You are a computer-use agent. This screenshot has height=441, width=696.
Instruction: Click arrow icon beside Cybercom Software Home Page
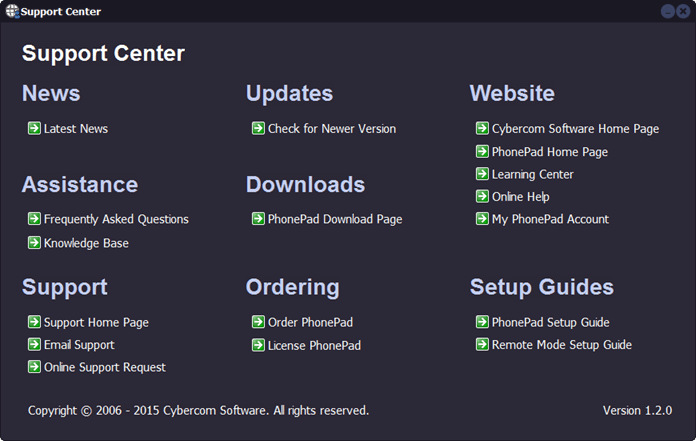[x=482, y=128]
